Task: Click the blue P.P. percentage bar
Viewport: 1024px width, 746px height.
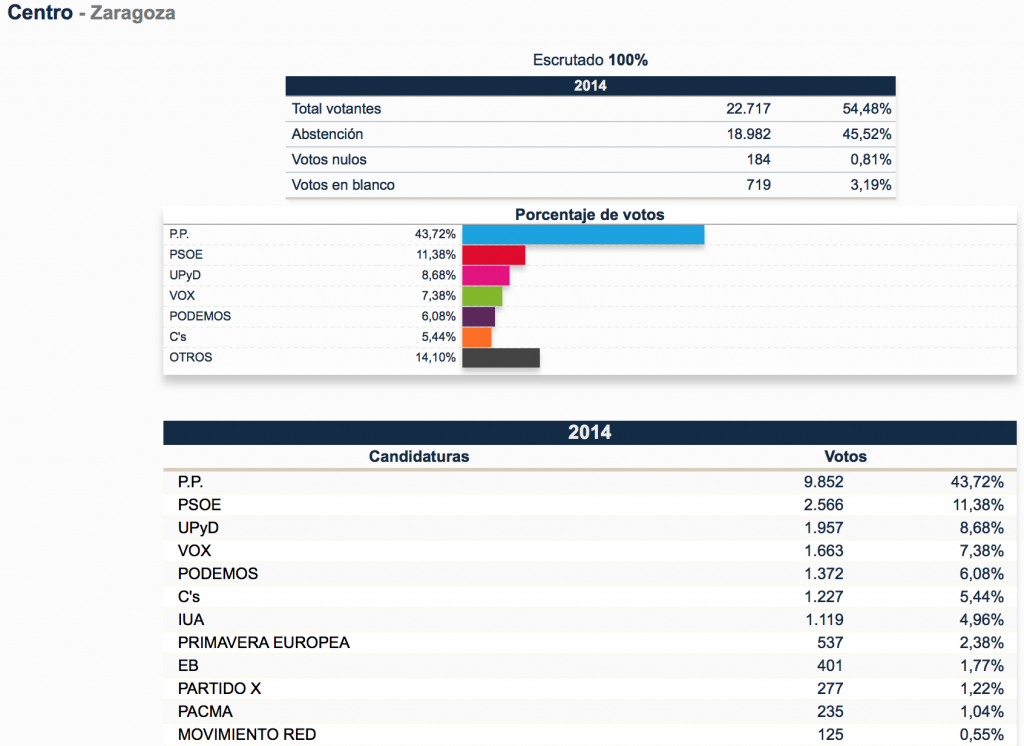Action: [583, 234]
